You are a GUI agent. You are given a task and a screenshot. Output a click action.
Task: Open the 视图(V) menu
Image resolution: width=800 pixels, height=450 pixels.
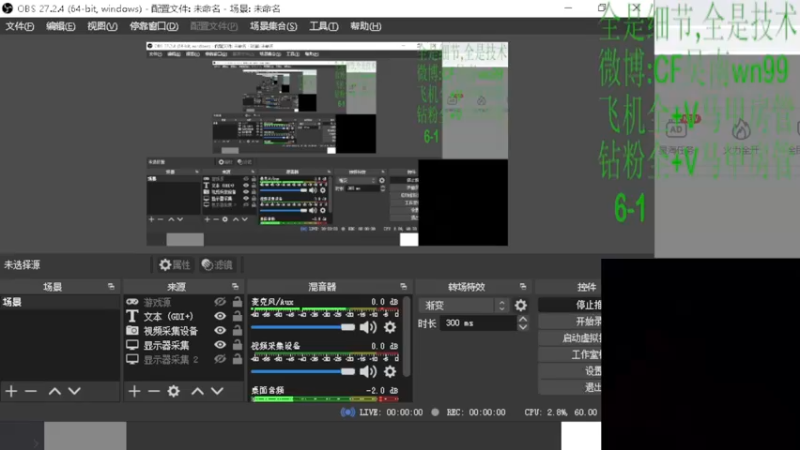coord(102,26)
